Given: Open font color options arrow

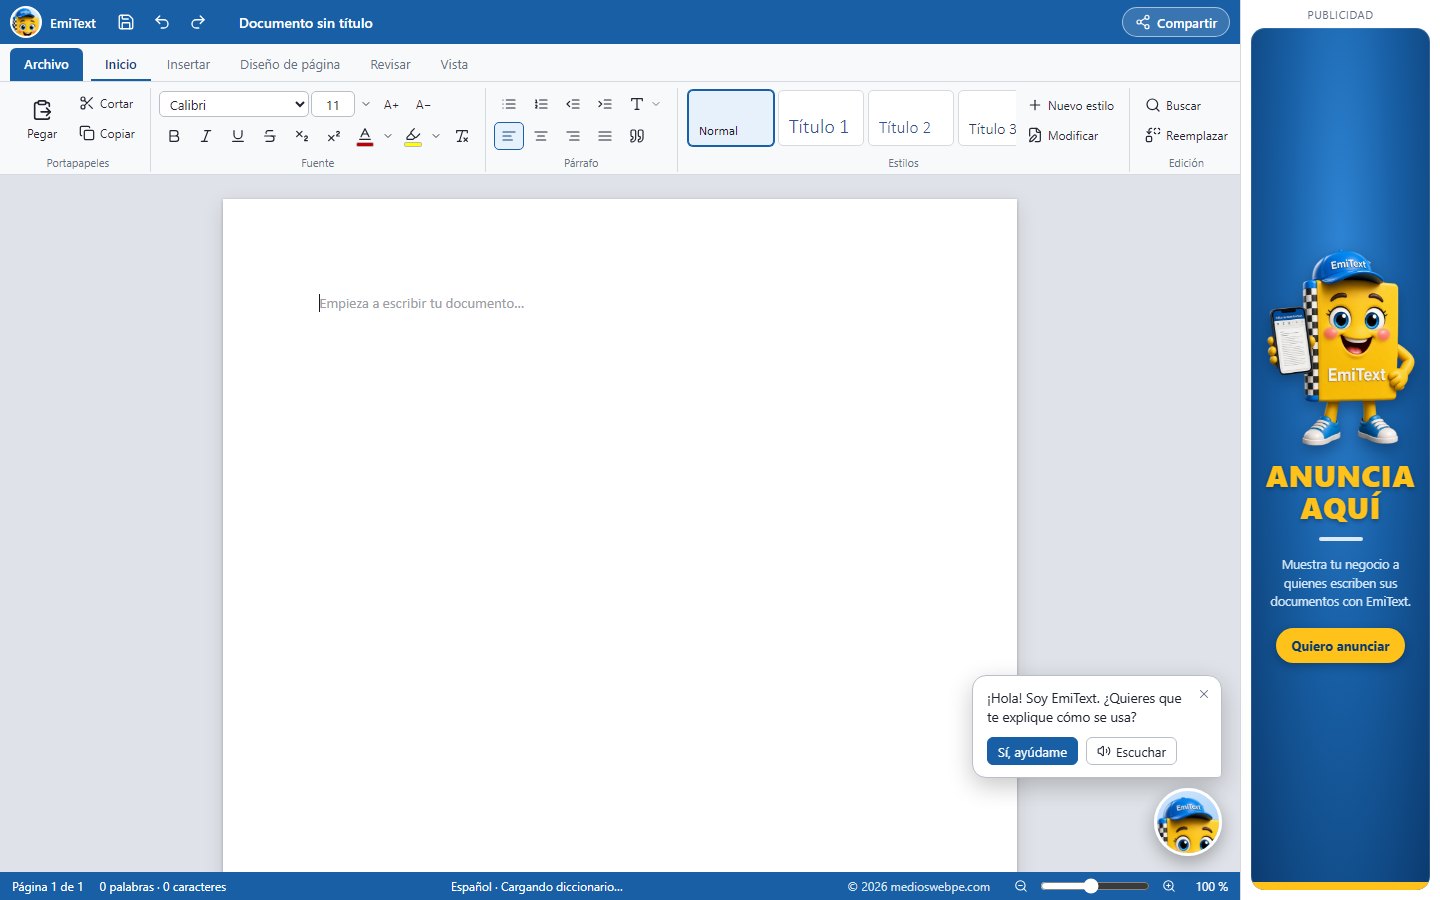Looking at the screenshot, I should point(388,136).
